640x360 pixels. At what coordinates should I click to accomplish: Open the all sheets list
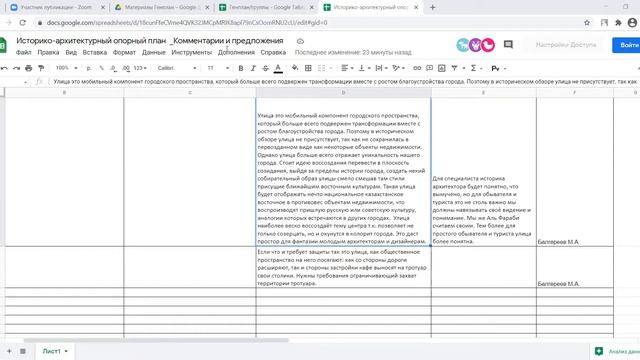coord(23,351)
